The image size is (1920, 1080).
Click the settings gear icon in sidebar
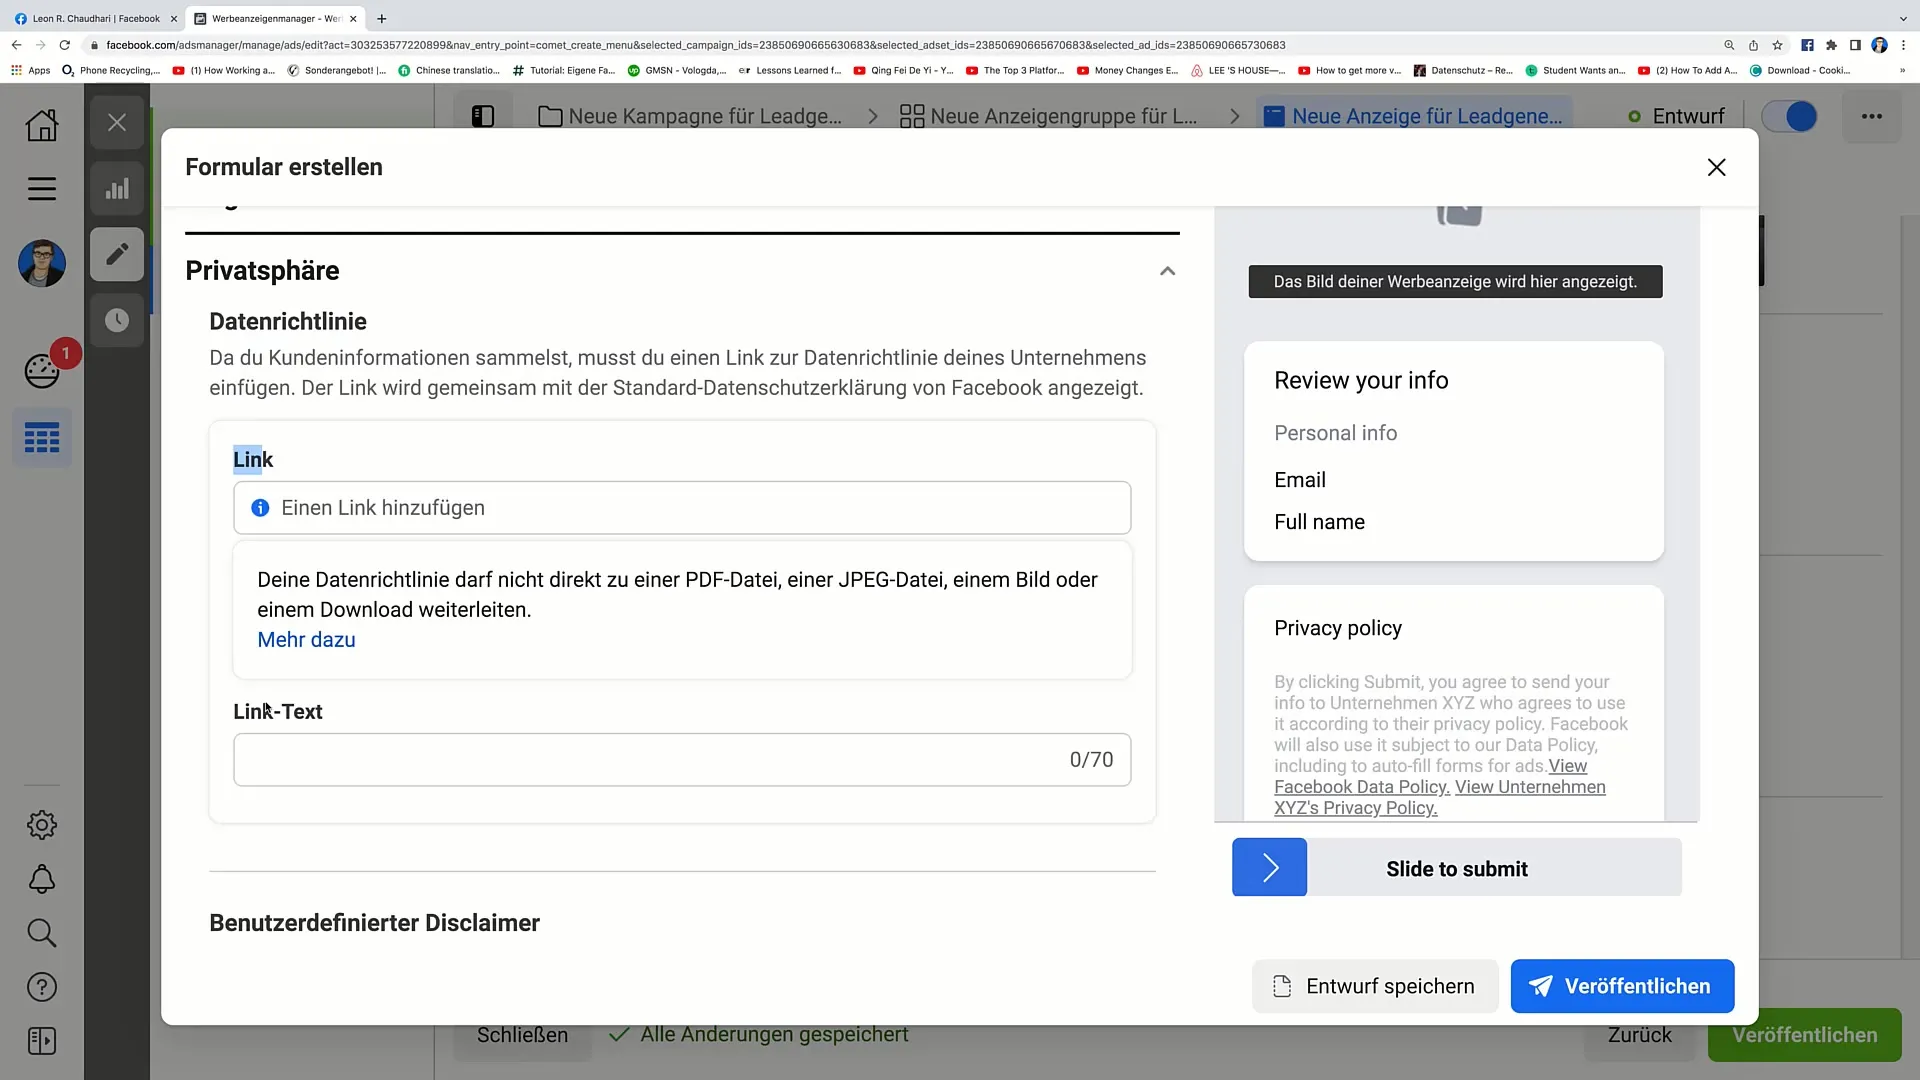(x=41, y=825)
